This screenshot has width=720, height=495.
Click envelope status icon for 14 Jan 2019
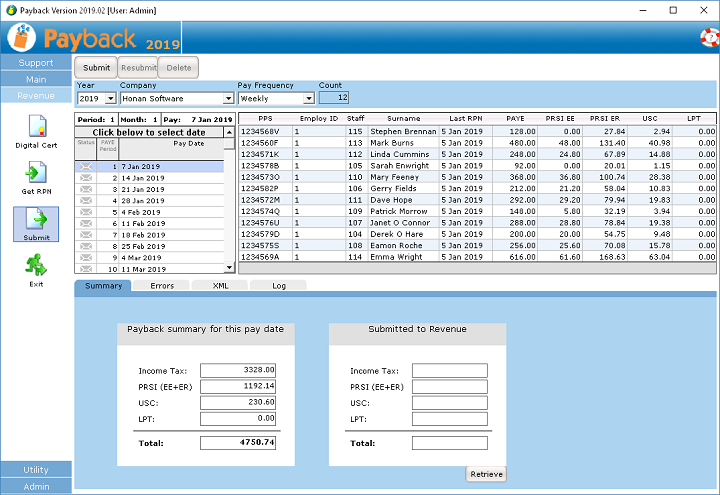85,177
